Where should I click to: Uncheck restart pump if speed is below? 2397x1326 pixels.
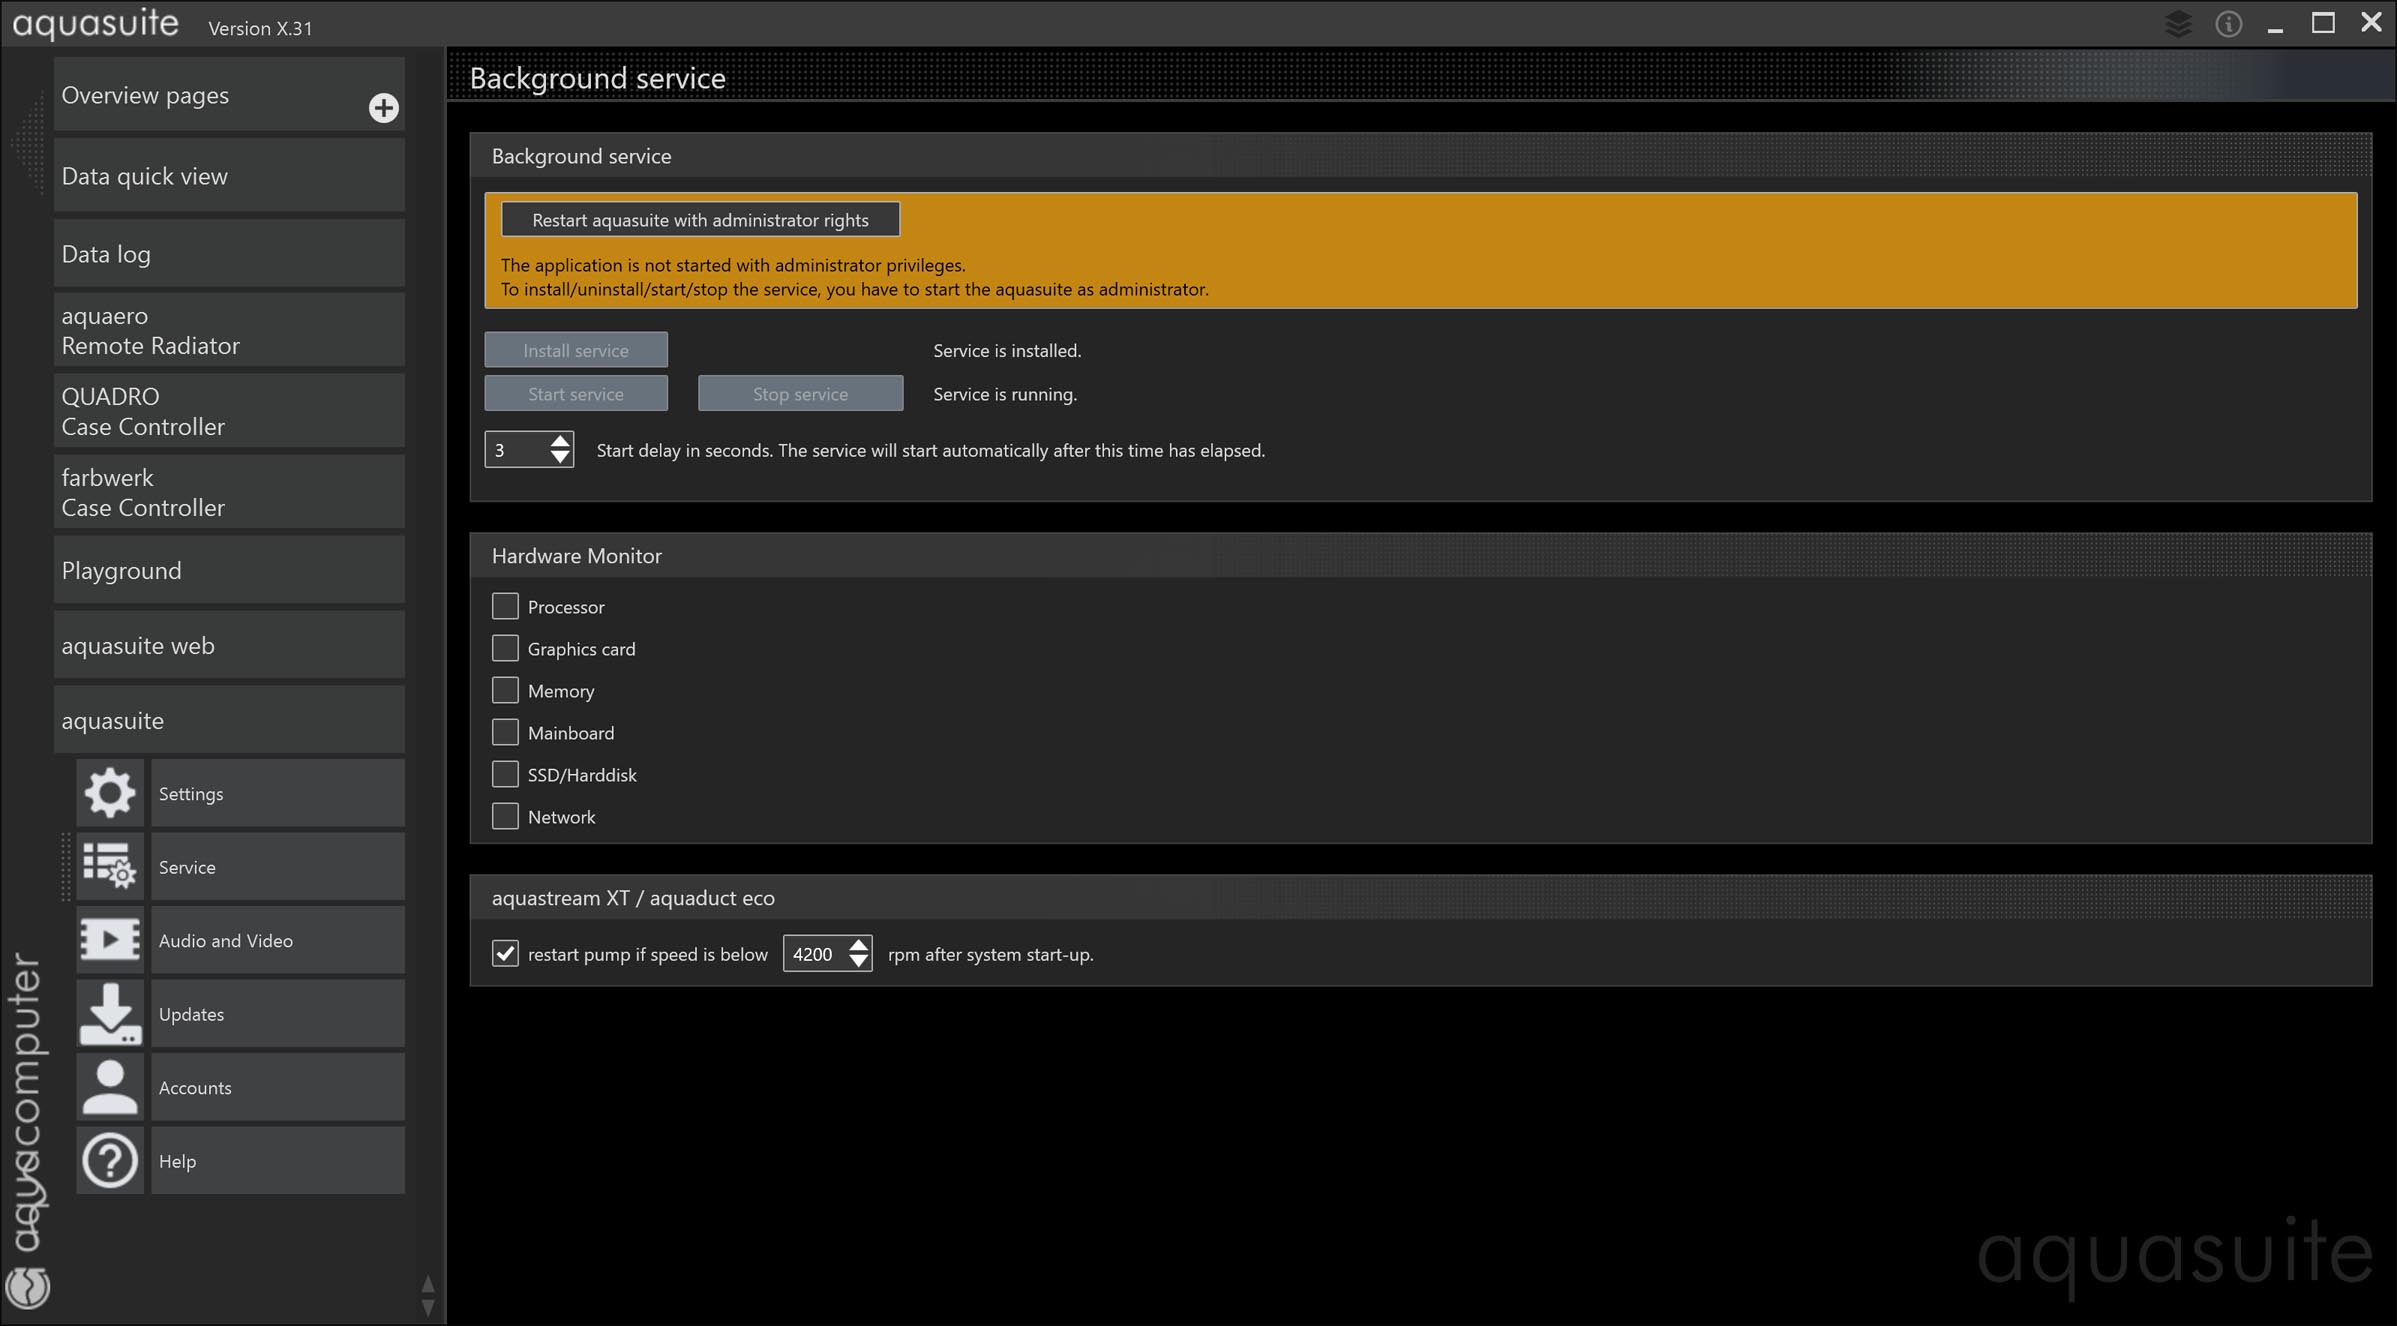coord(505,954)
